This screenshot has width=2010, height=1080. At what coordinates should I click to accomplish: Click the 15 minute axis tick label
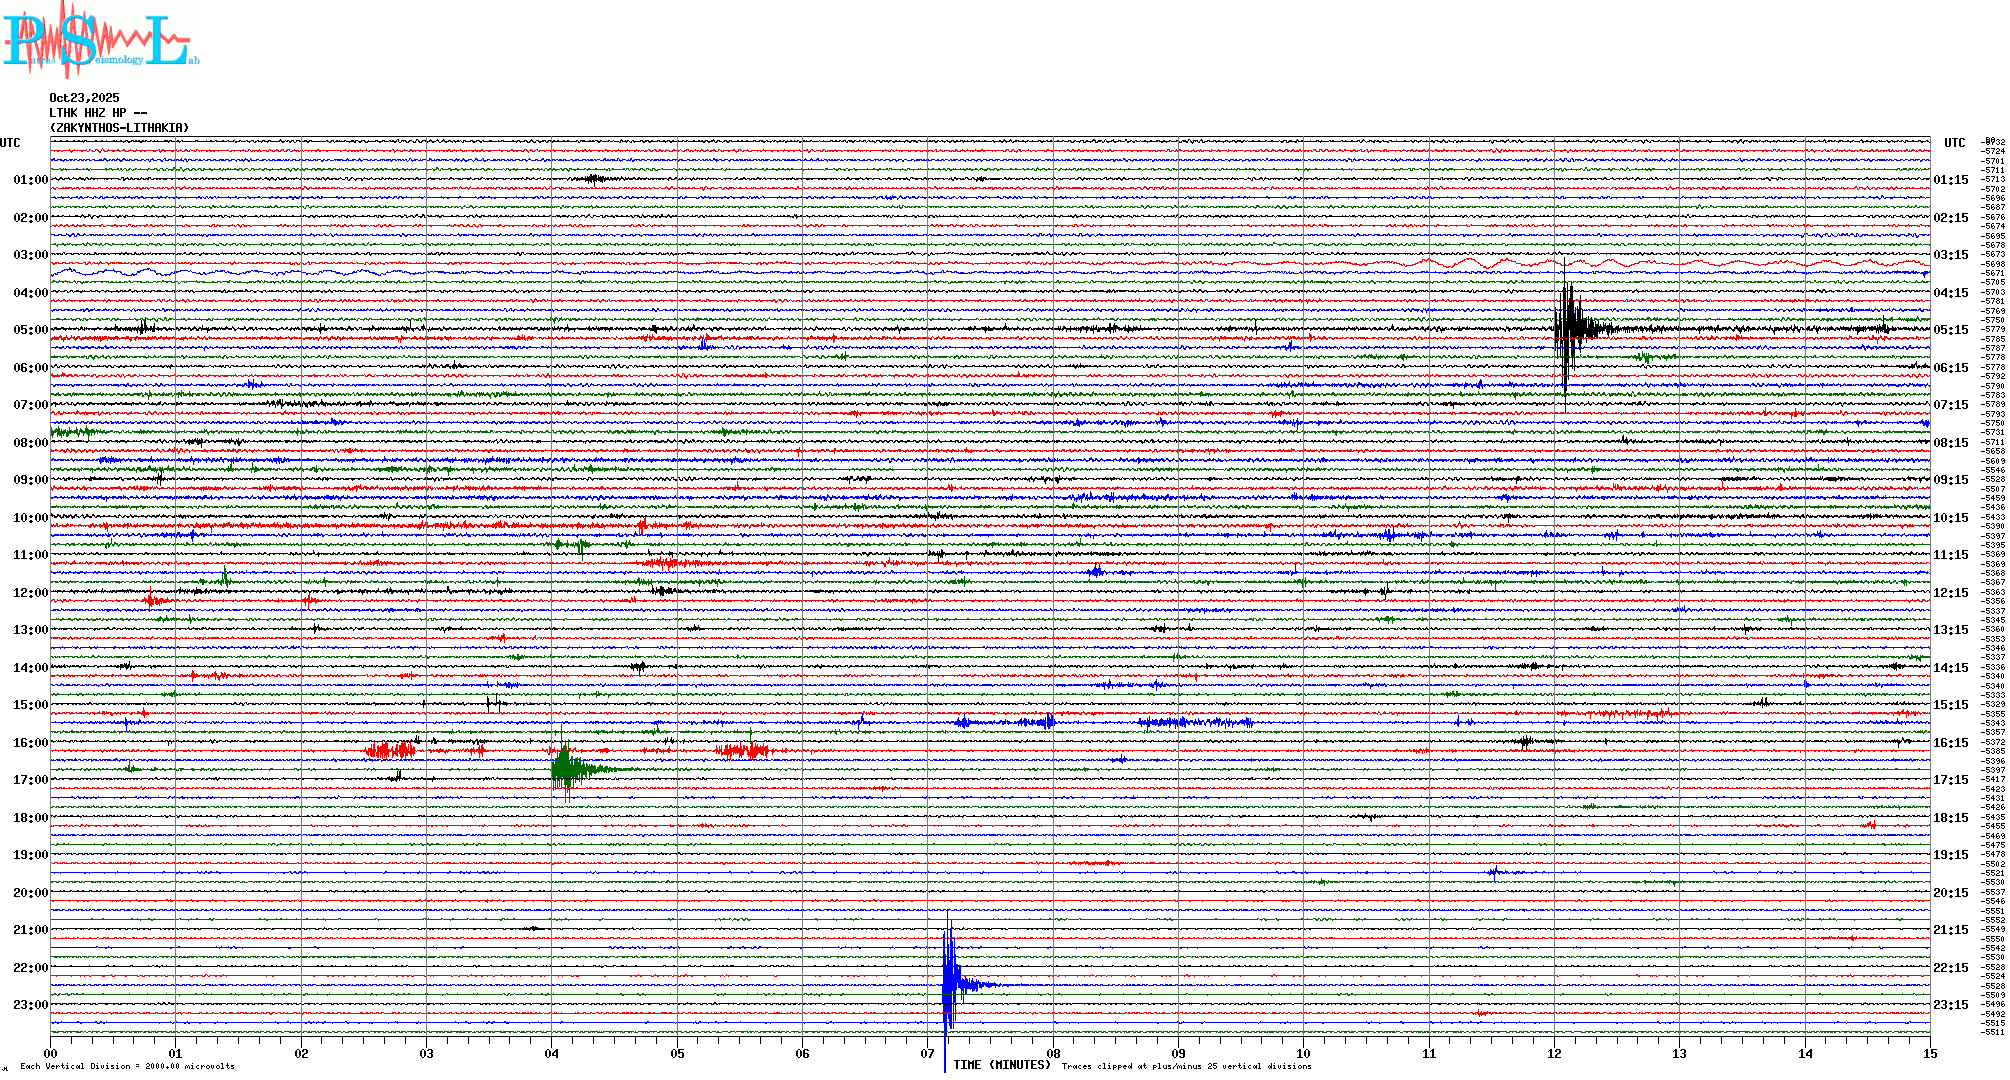tap(1929, 1054)
